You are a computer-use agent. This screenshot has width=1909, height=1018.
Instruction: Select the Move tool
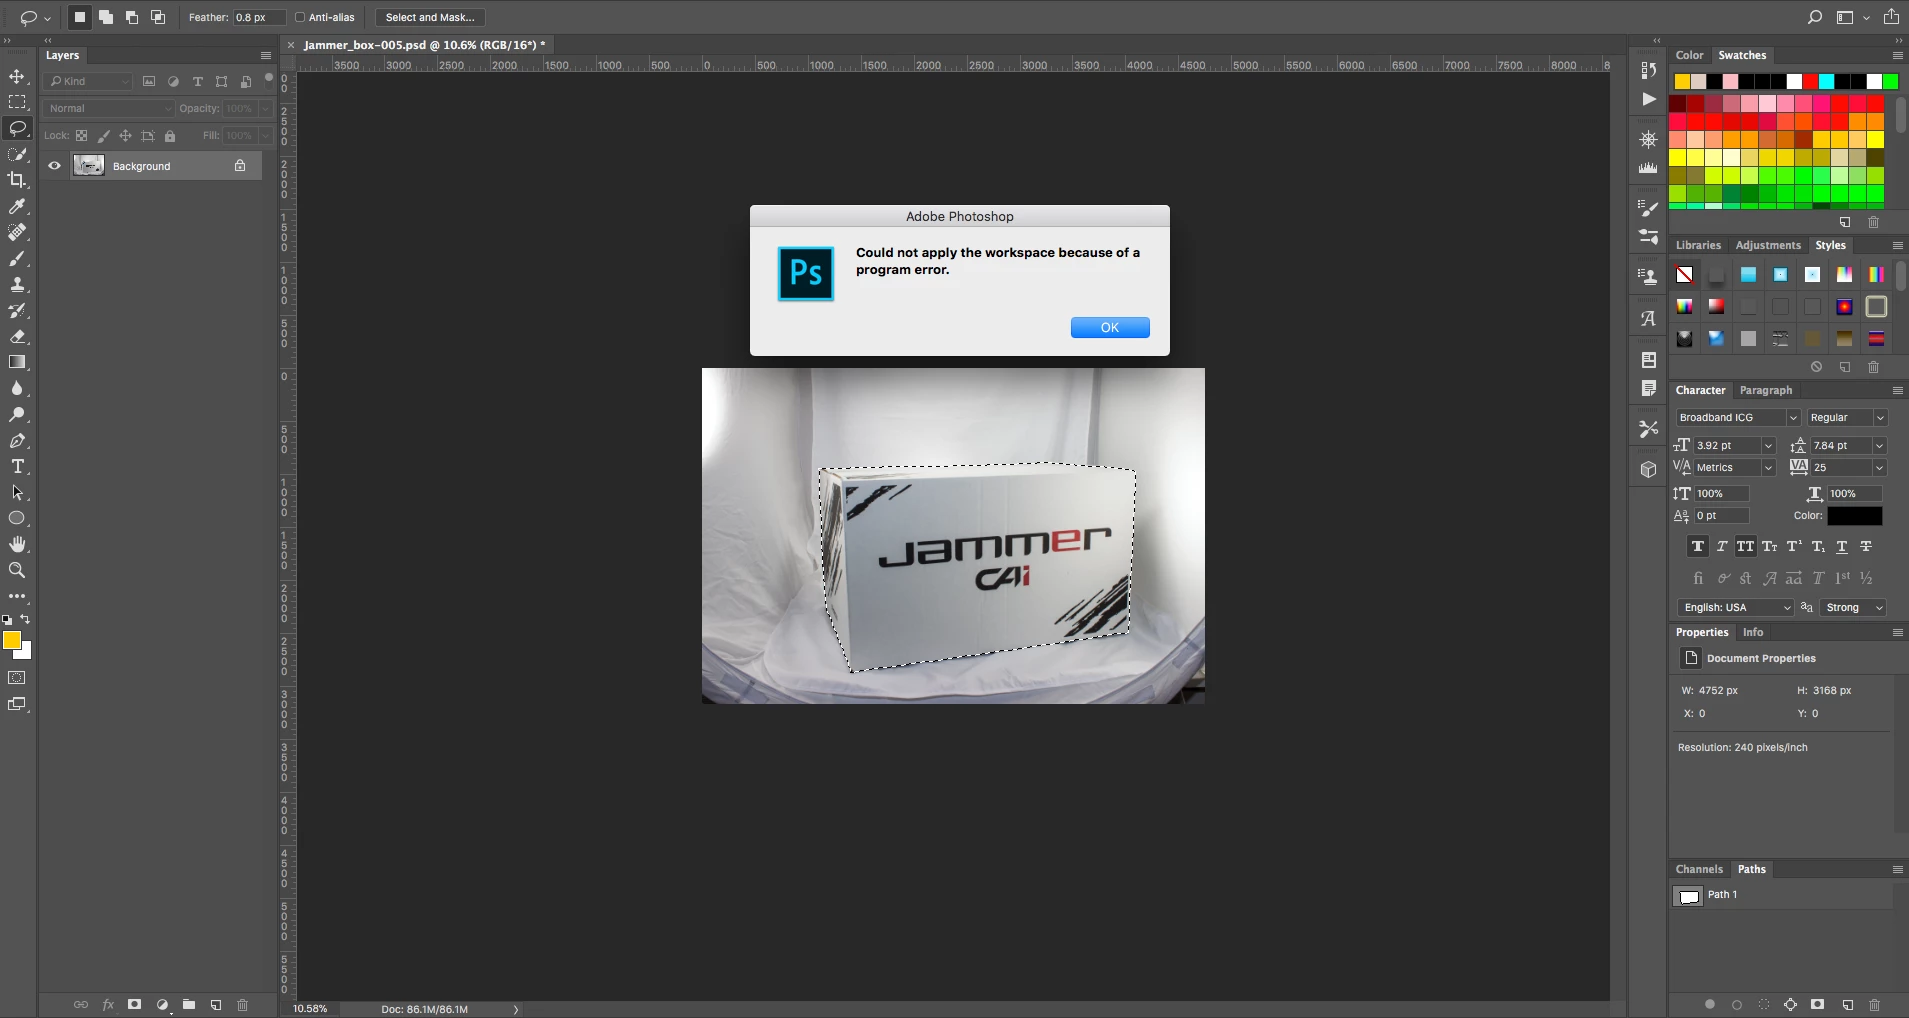(x=17, y=77)
